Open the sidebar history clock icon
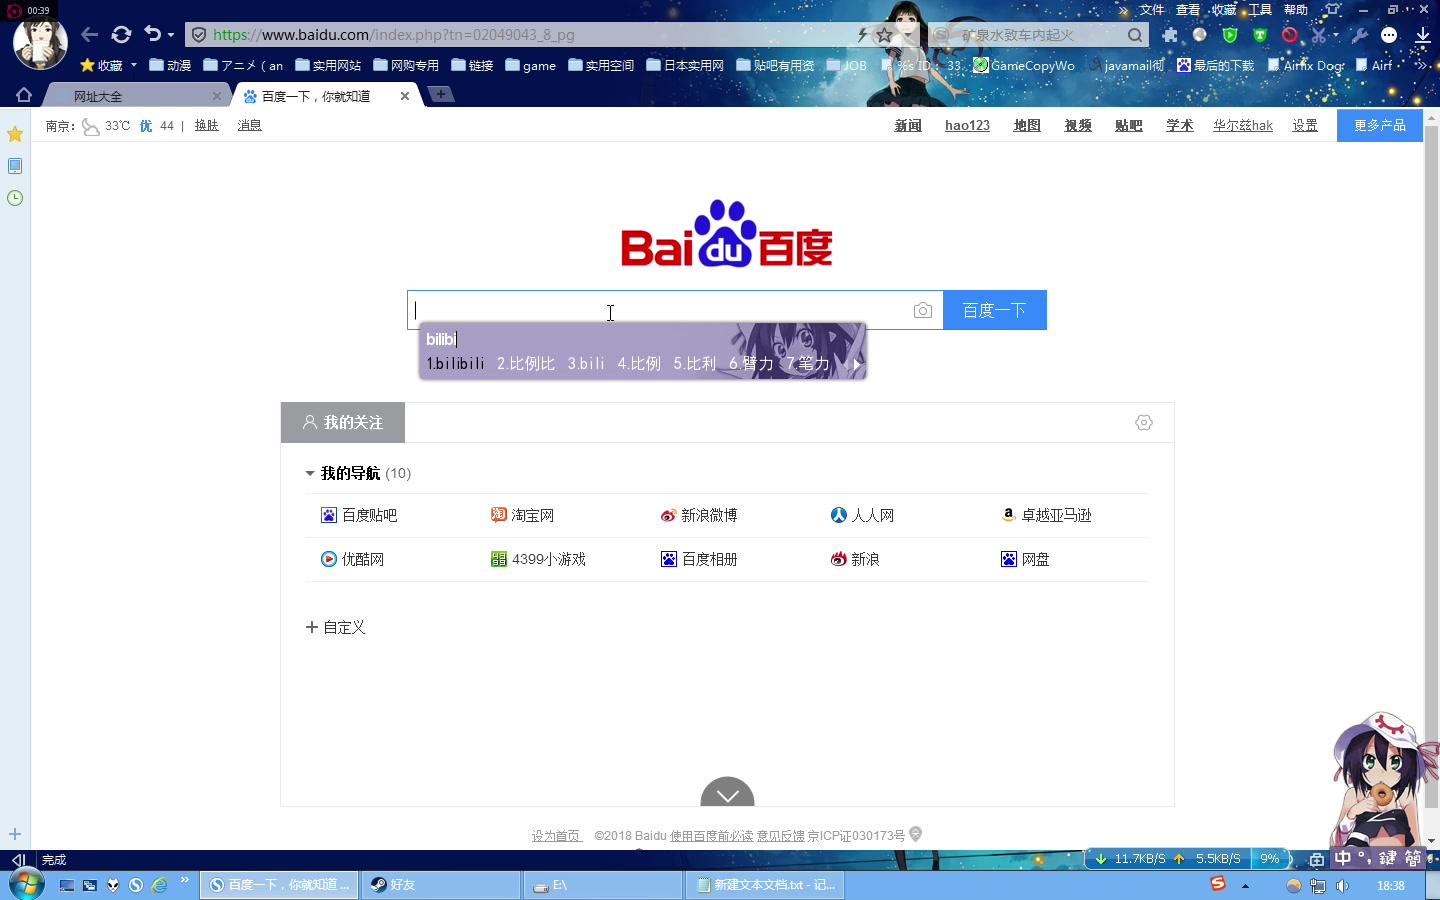1440x900 pixels. click(15, 198)
